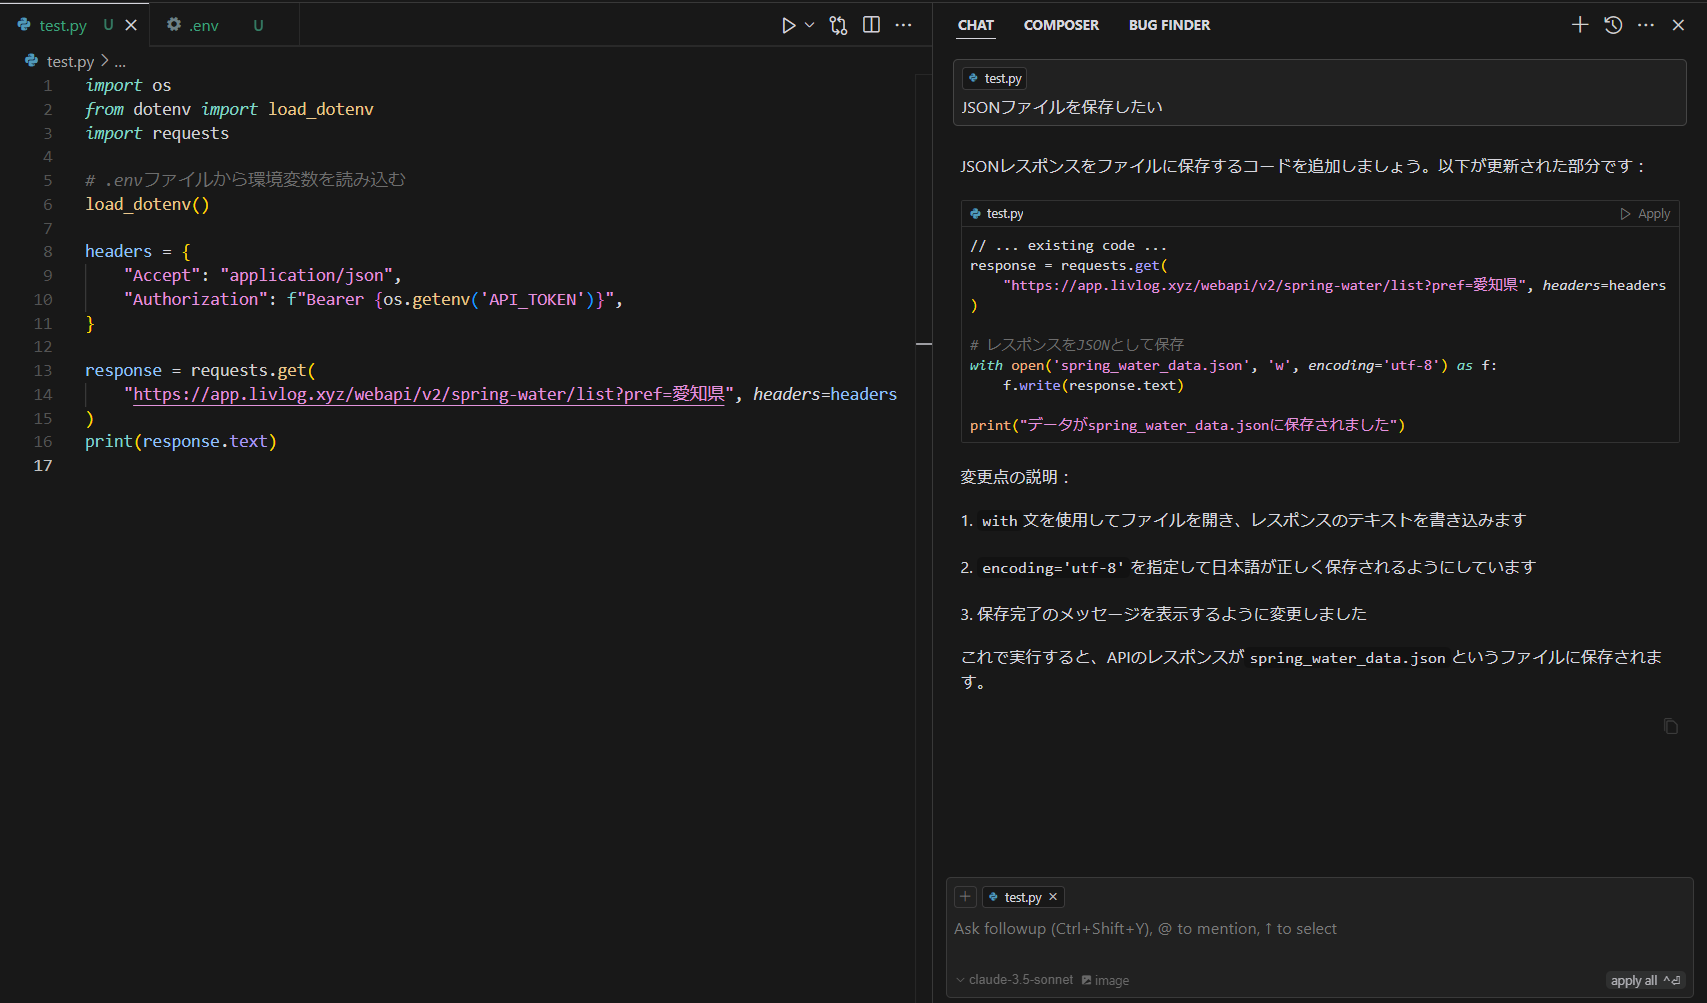Click the apply all button
This screenshot has height=1003, width=1707.
coord(1645,980)
